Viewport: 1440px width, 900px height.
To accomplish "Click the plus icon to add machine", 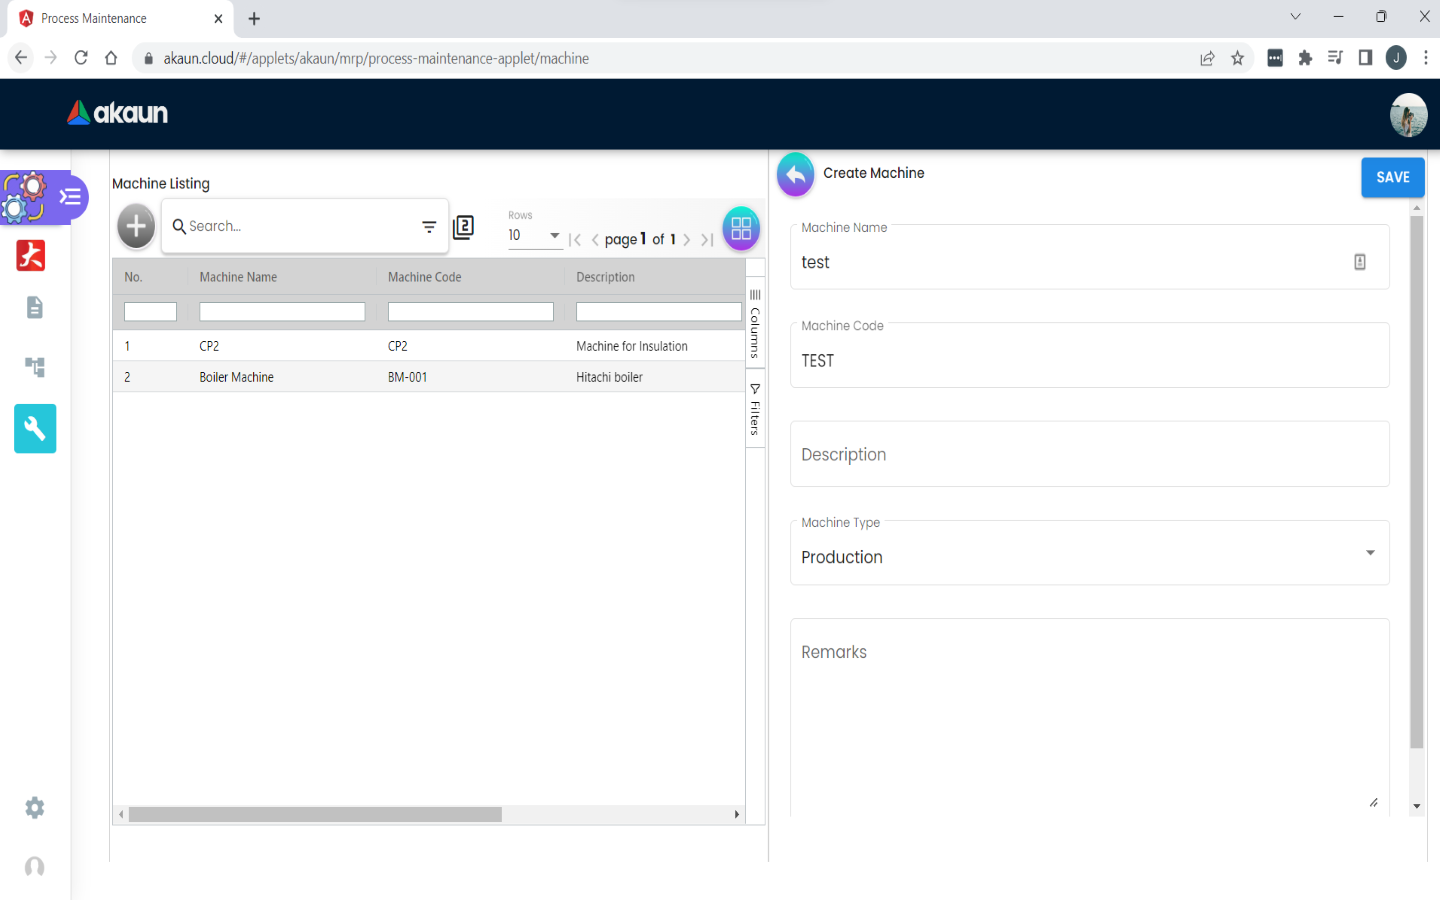I will [x=136, y=227].
